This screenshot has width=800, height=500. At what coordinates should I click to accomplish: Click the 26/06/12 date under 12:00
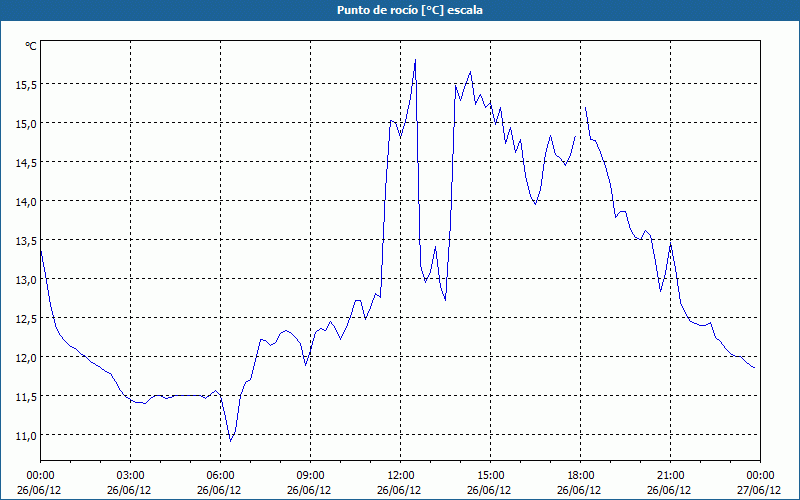399,490
